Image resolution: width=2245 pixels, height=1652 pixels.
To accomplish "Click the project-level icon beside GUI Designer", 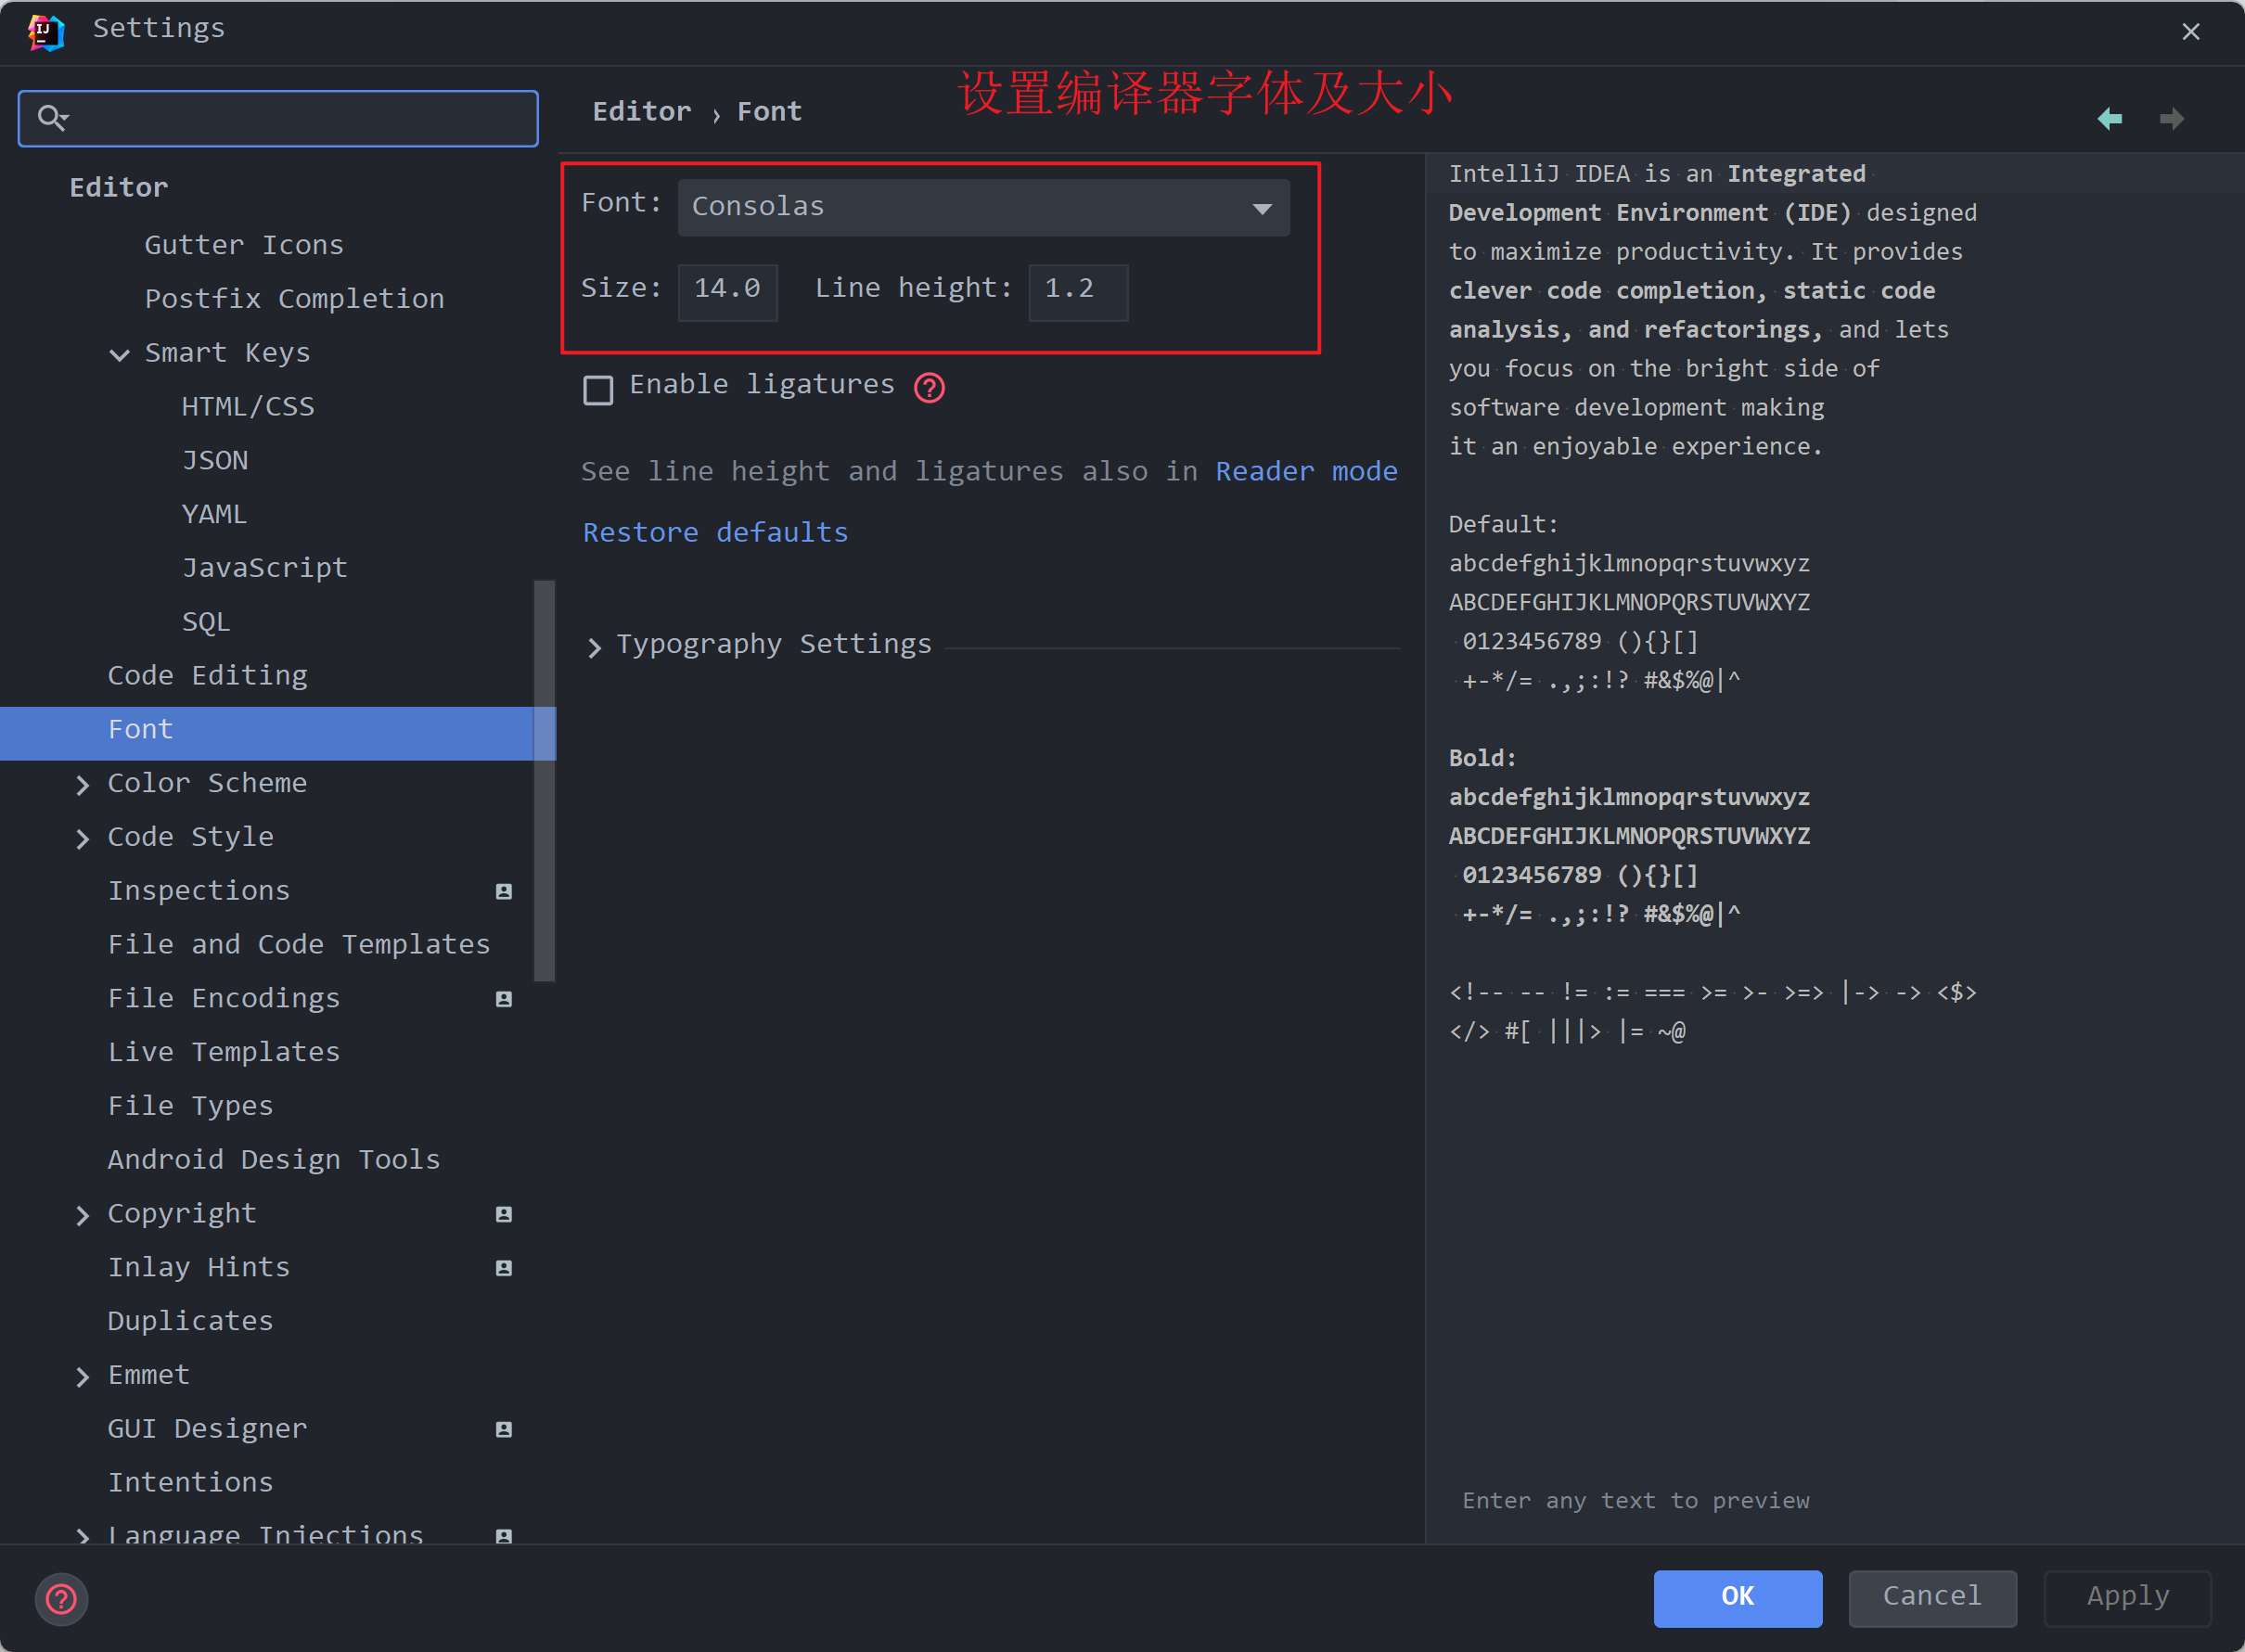I will [504, 1429].
